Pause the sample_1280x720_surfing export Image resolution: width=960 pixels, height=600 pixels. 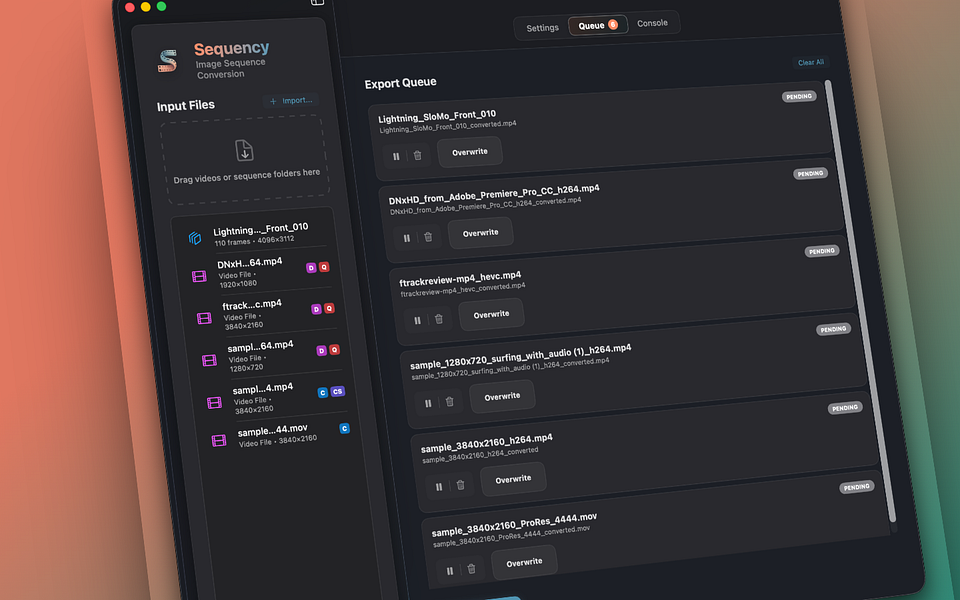coord(428,403)
